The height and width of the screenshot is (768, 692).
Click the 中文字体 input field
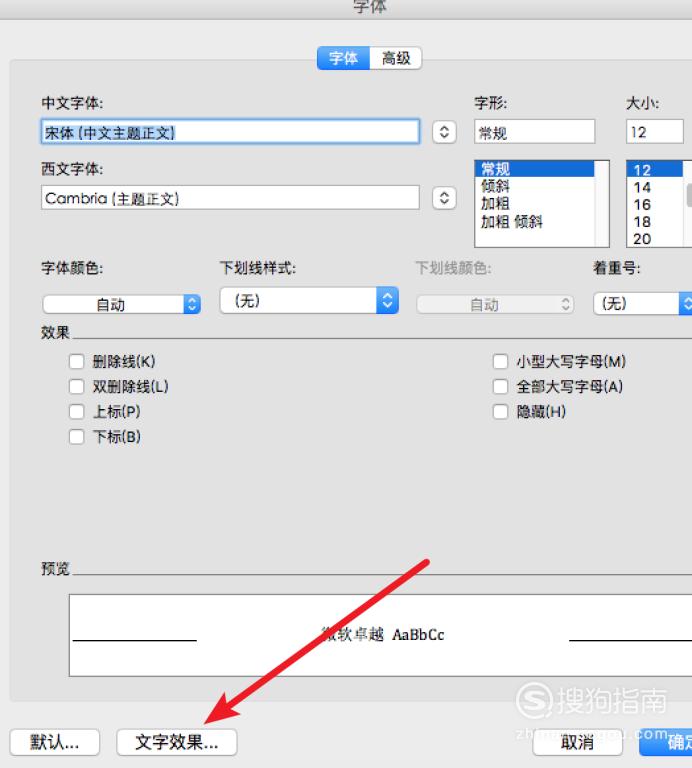[230, 132]
